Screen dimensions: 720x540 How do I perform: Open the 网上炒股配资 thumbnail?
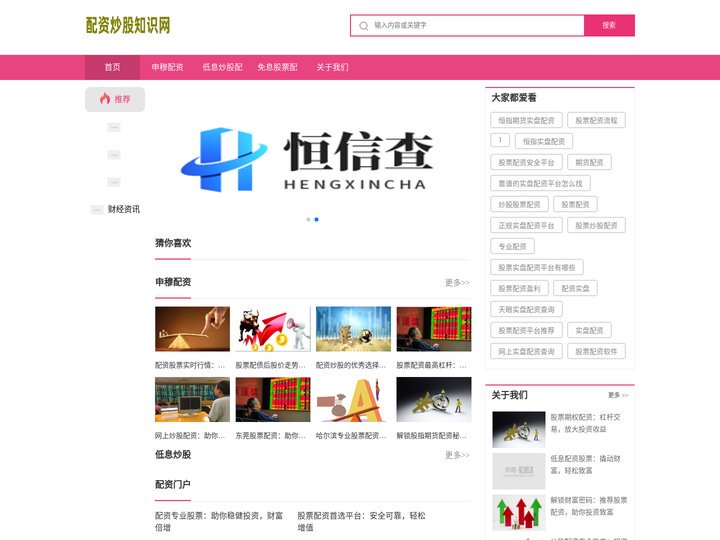[192, 399]
